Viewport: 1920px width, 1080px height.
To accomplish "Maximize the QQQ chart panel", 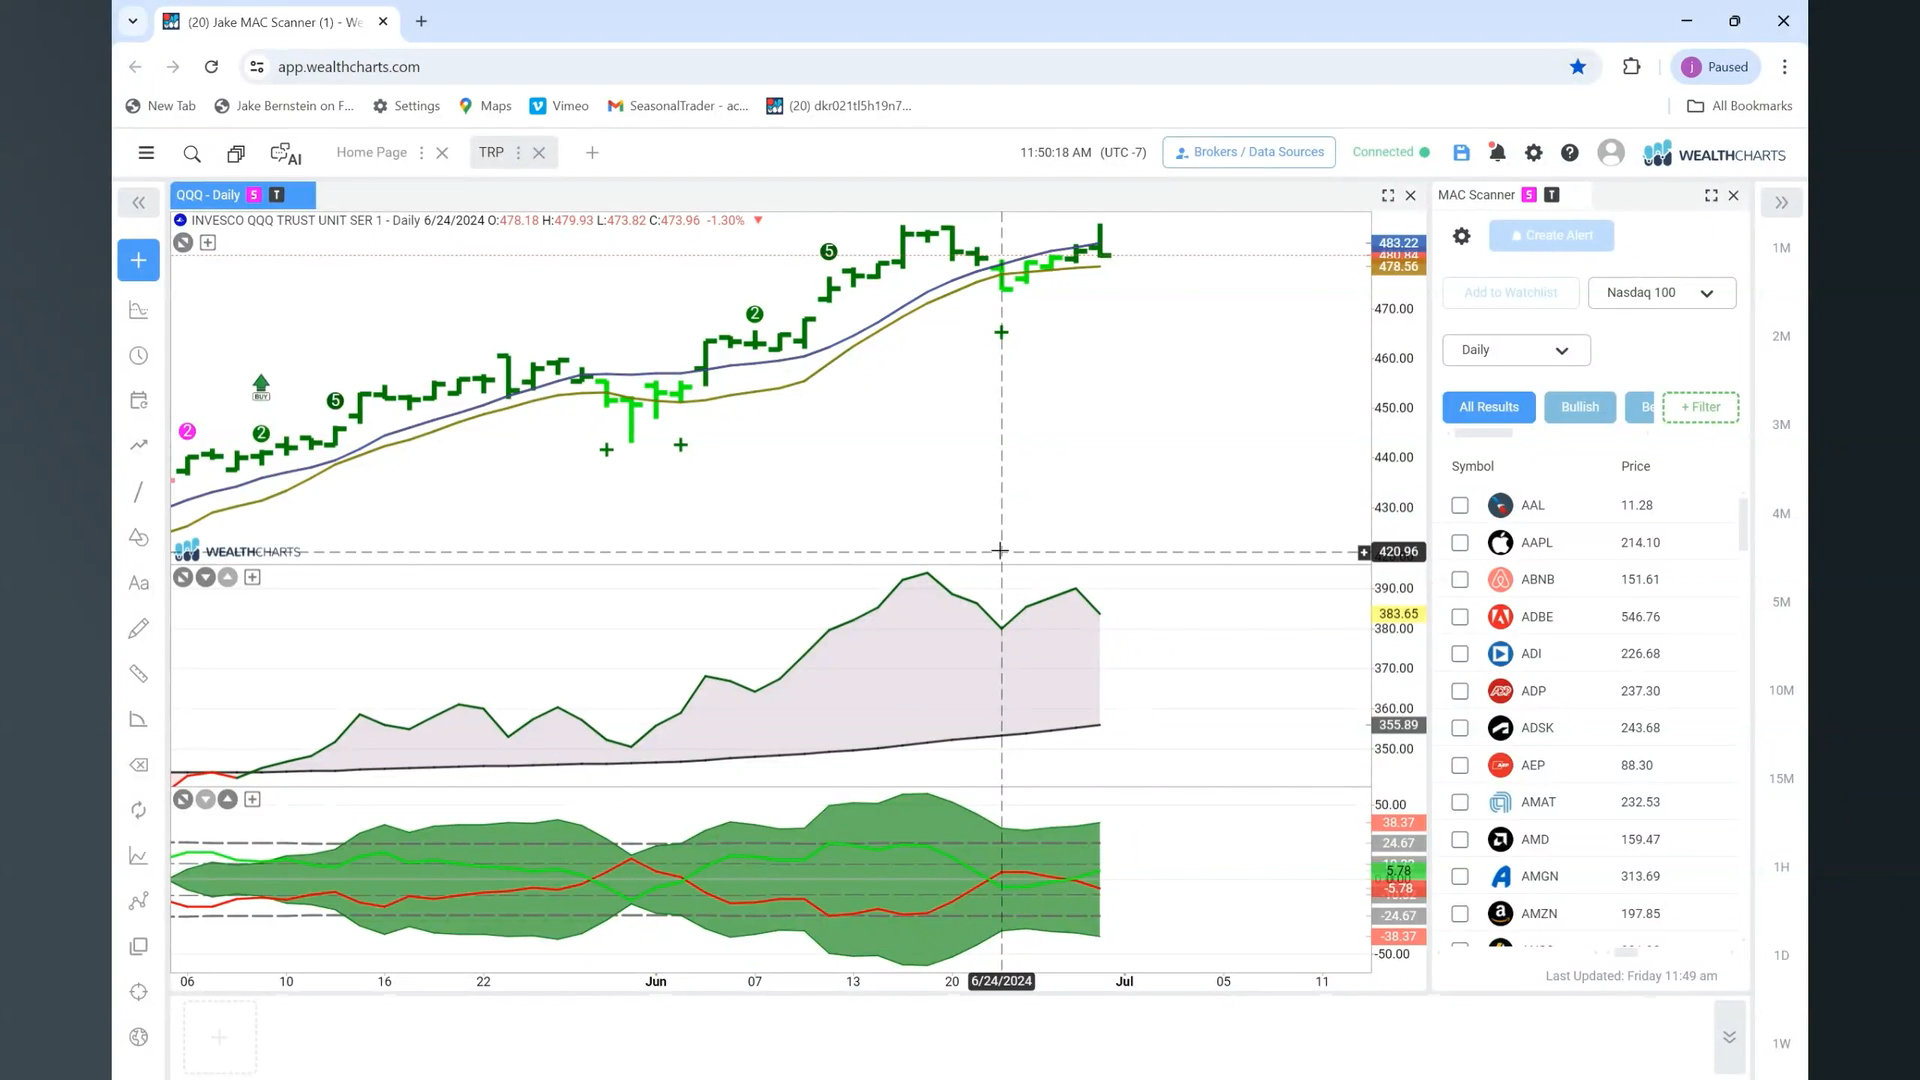I will (1388, 196).
